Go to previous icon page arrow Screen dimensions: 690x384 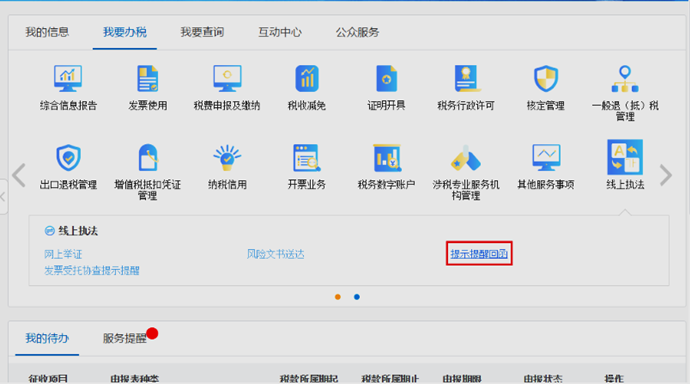(19, 176)
